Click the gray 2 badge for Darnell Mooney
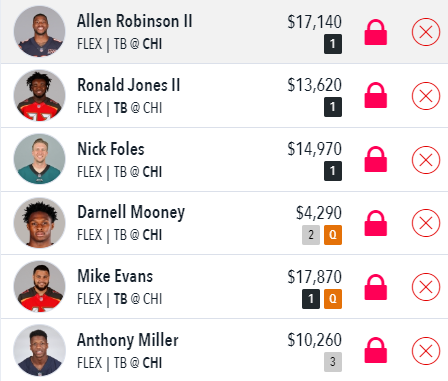This screenshot has height=381, width=448. tap(311, 235)
